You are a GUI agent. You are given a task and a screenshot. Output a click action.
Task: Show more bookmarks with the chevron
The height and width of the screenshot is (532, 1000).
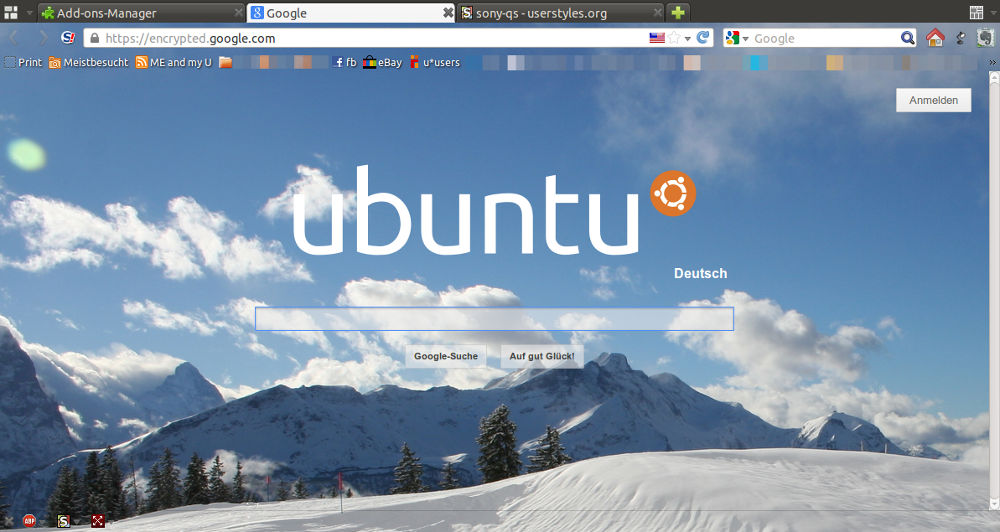point(992,63)
